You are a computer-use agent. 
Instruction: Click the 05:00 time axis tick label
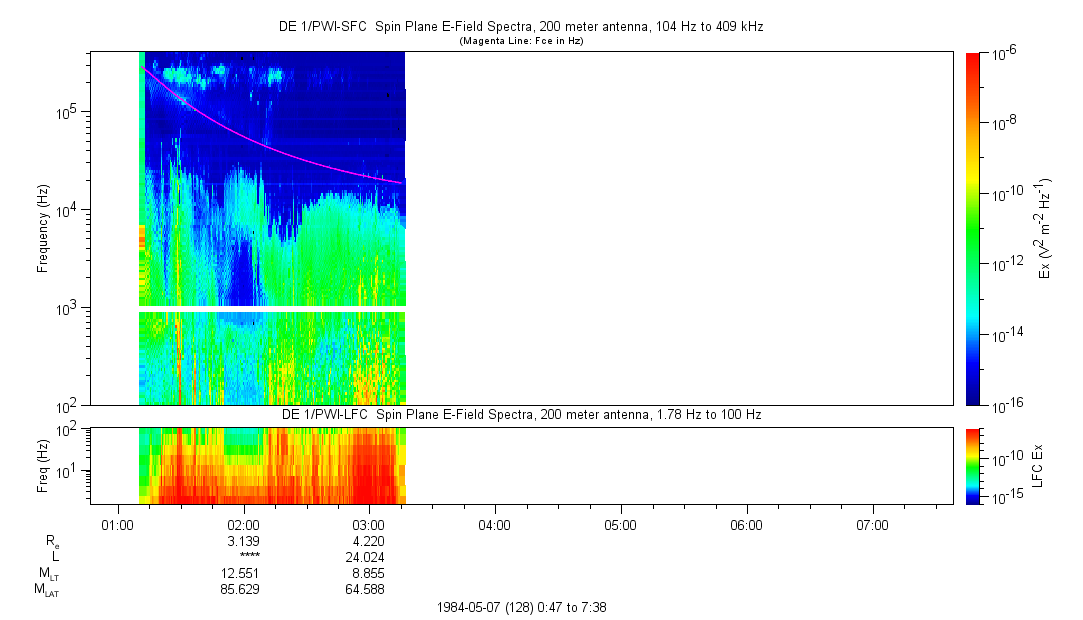621,524
